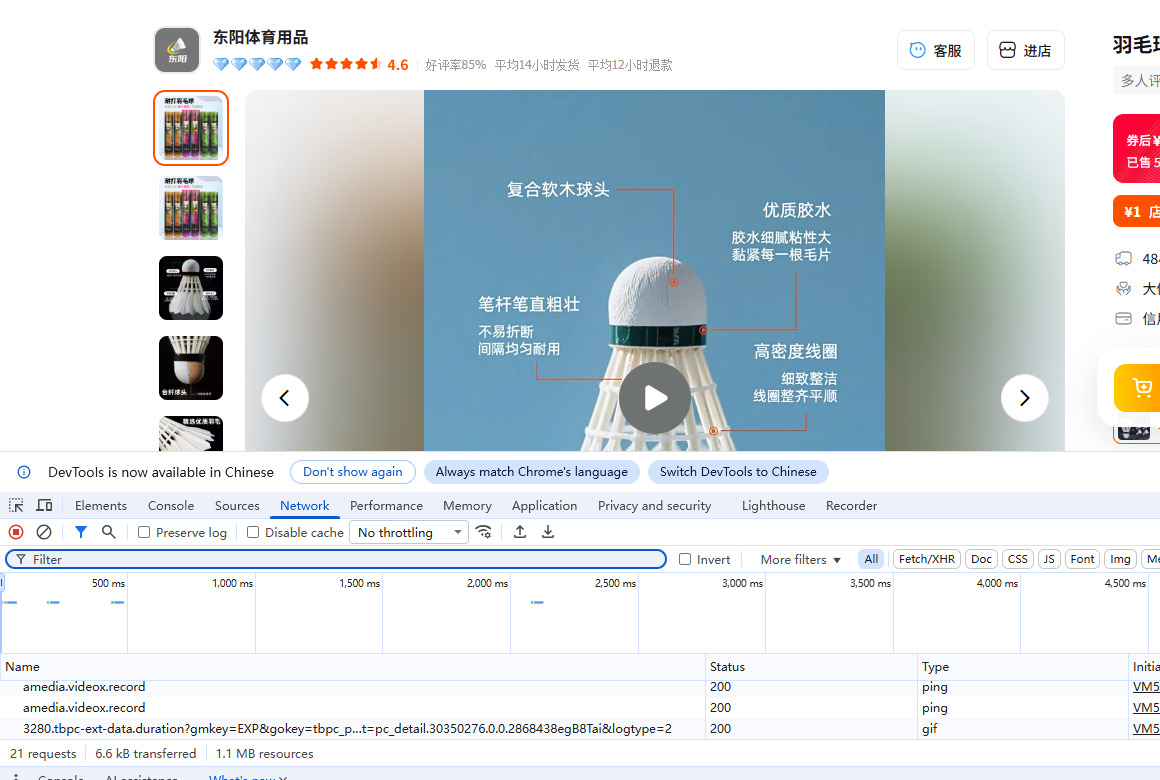This screenshot has height=780, width=1160.
Task: Check the Invert filter checkbox
Action: [x=685, y=560]
